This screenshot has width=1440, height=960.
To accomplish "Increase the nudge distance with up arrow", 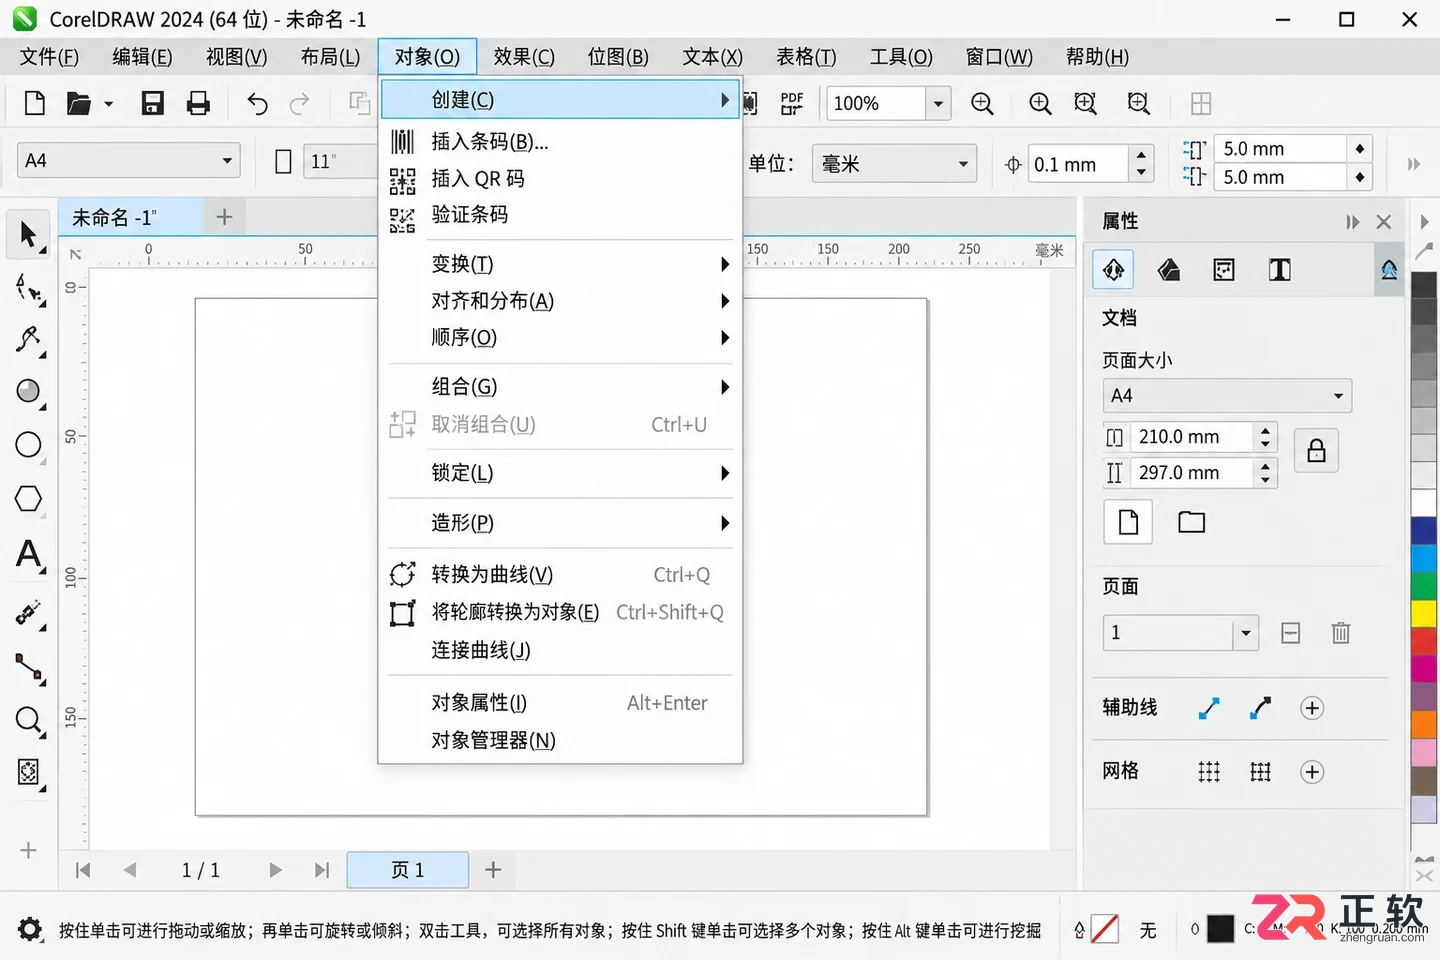I will pos(1141,155).
